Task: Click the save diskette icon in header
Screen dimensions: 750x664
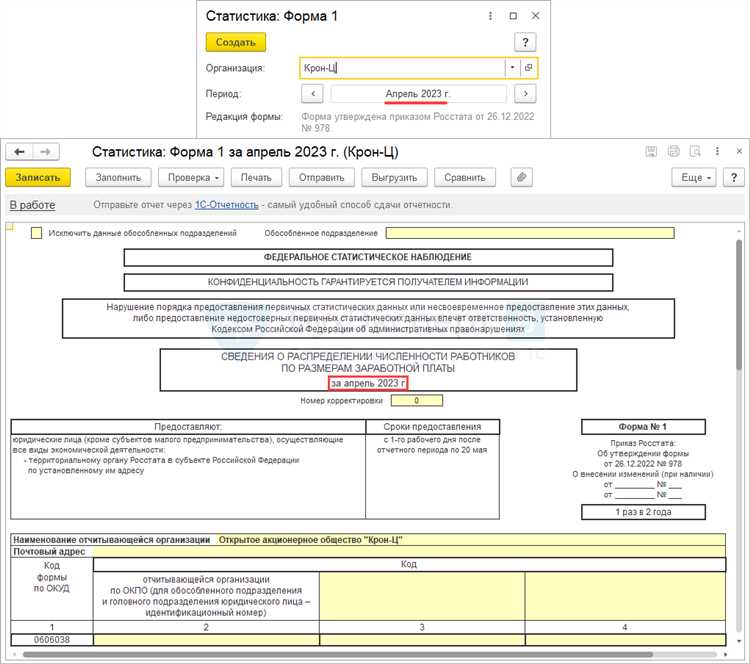Action: 651,152
